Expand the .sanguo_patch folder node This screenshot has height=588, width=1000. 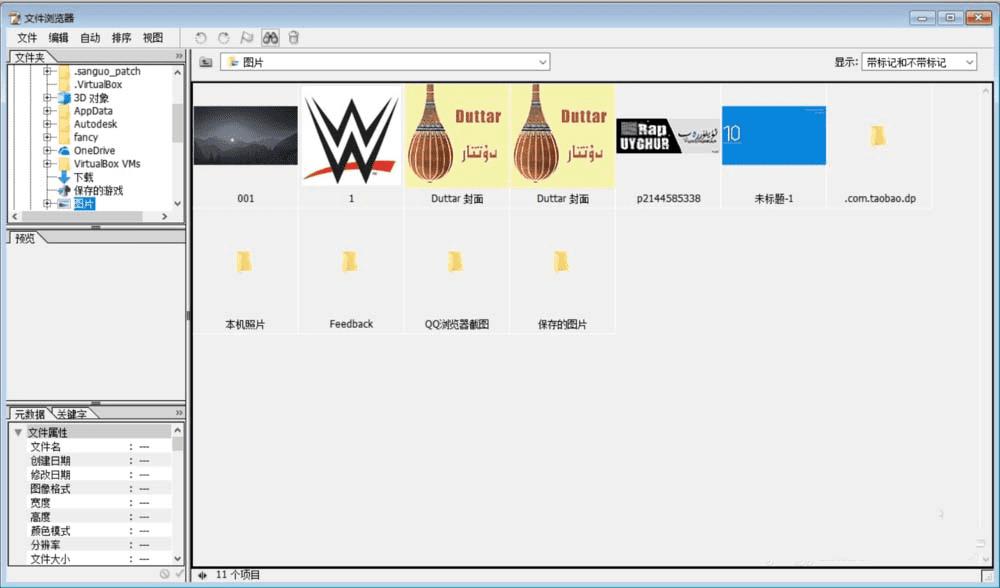[x=47, y=71]
